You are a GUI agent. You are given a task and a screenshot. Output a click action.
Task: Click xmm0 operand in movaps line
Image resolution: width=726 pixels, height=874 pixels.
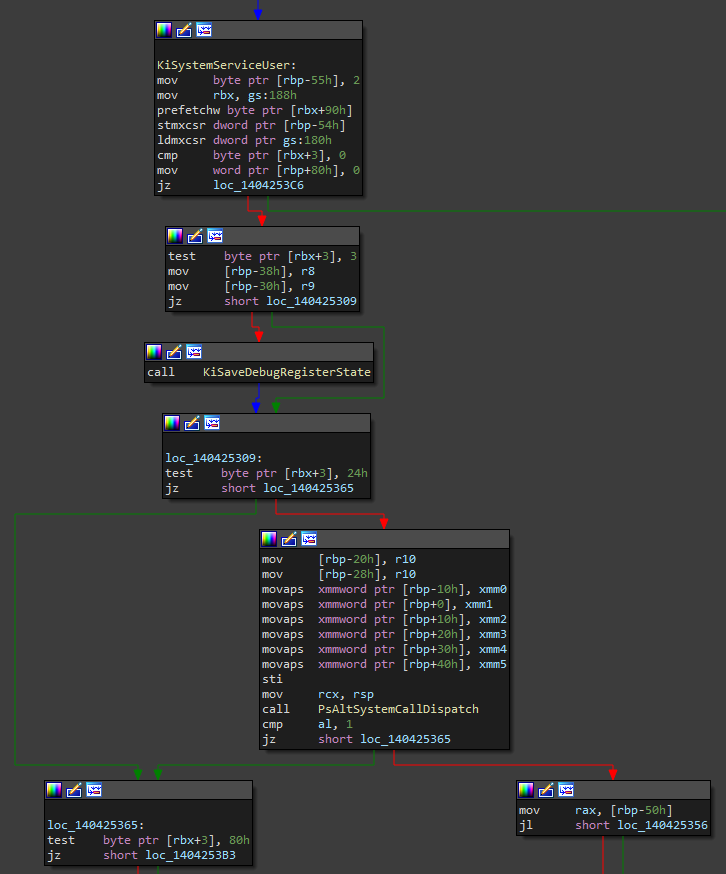click(x=493, y=589)
